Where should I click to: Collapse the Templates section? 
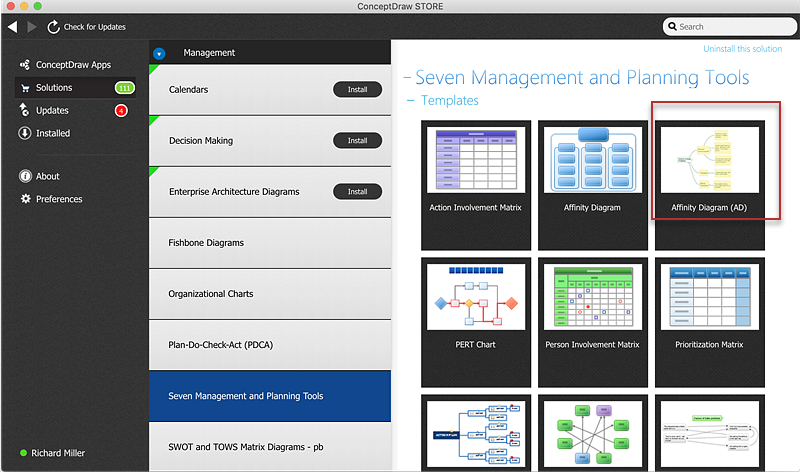tap(410, 101)
